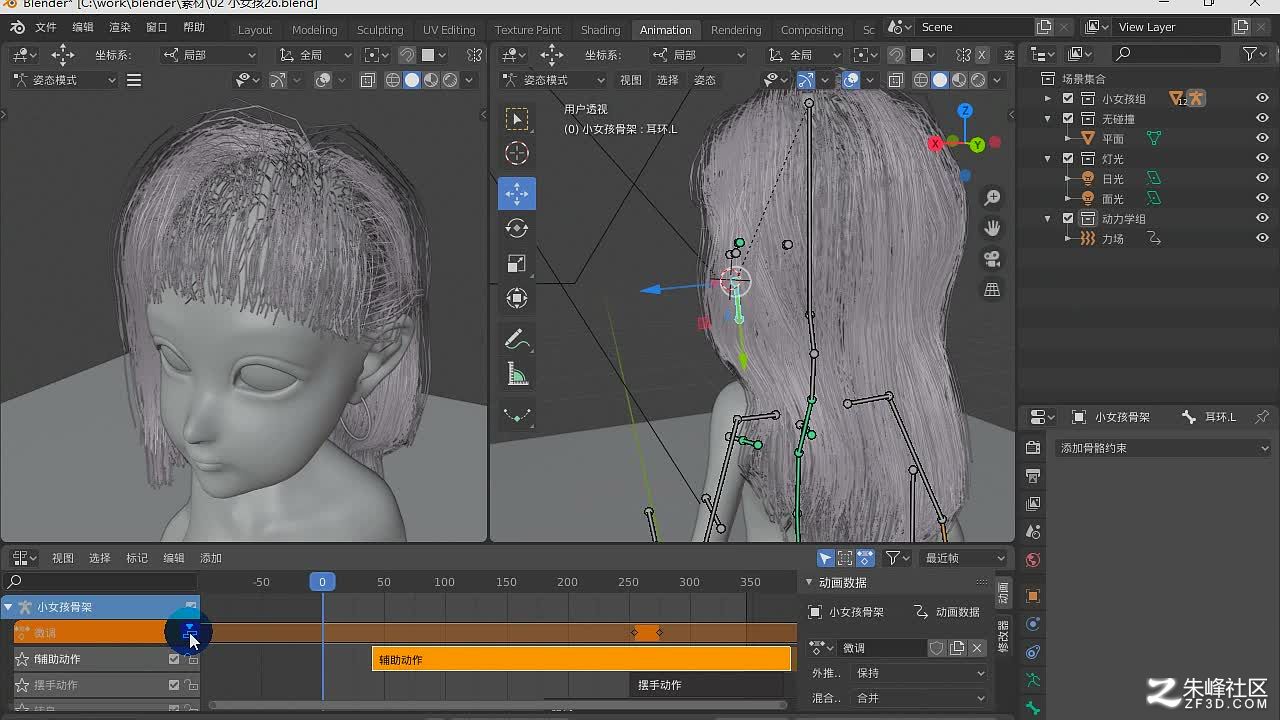
Task: Select the Breakdowner pose tool
Action: coord(517,415)
